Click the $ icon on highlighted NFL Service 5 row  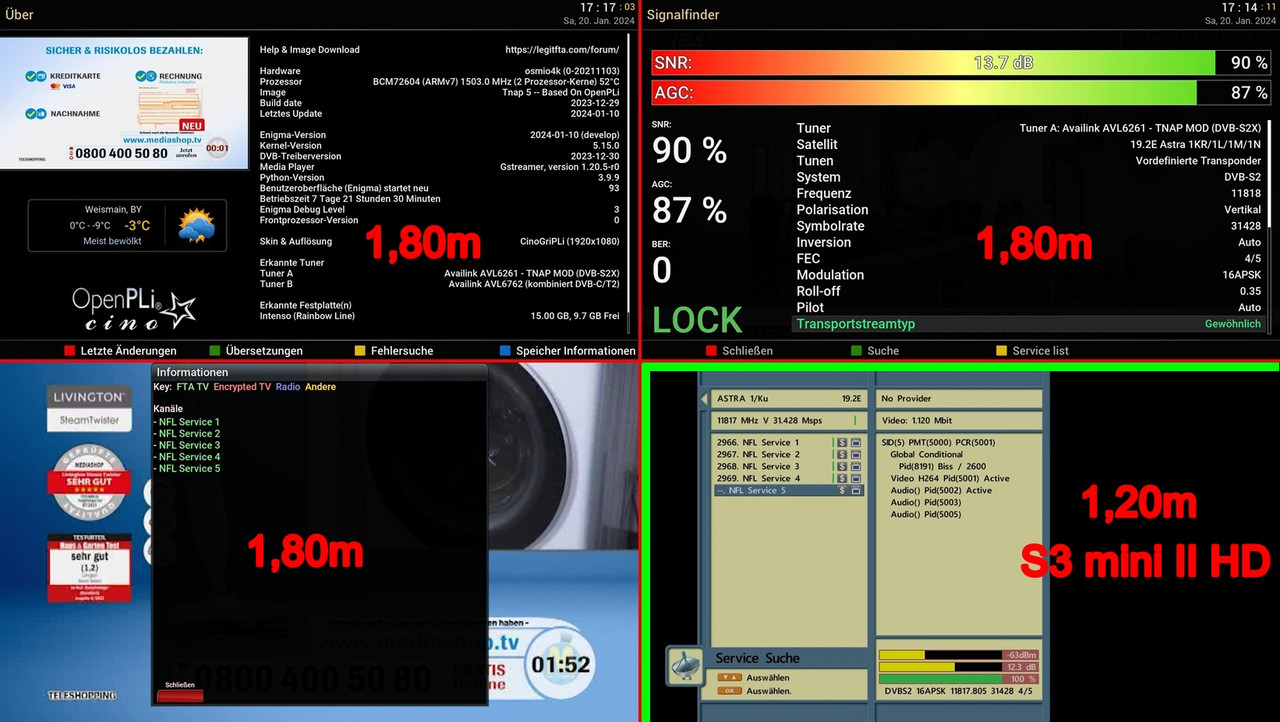pos(842,490)
